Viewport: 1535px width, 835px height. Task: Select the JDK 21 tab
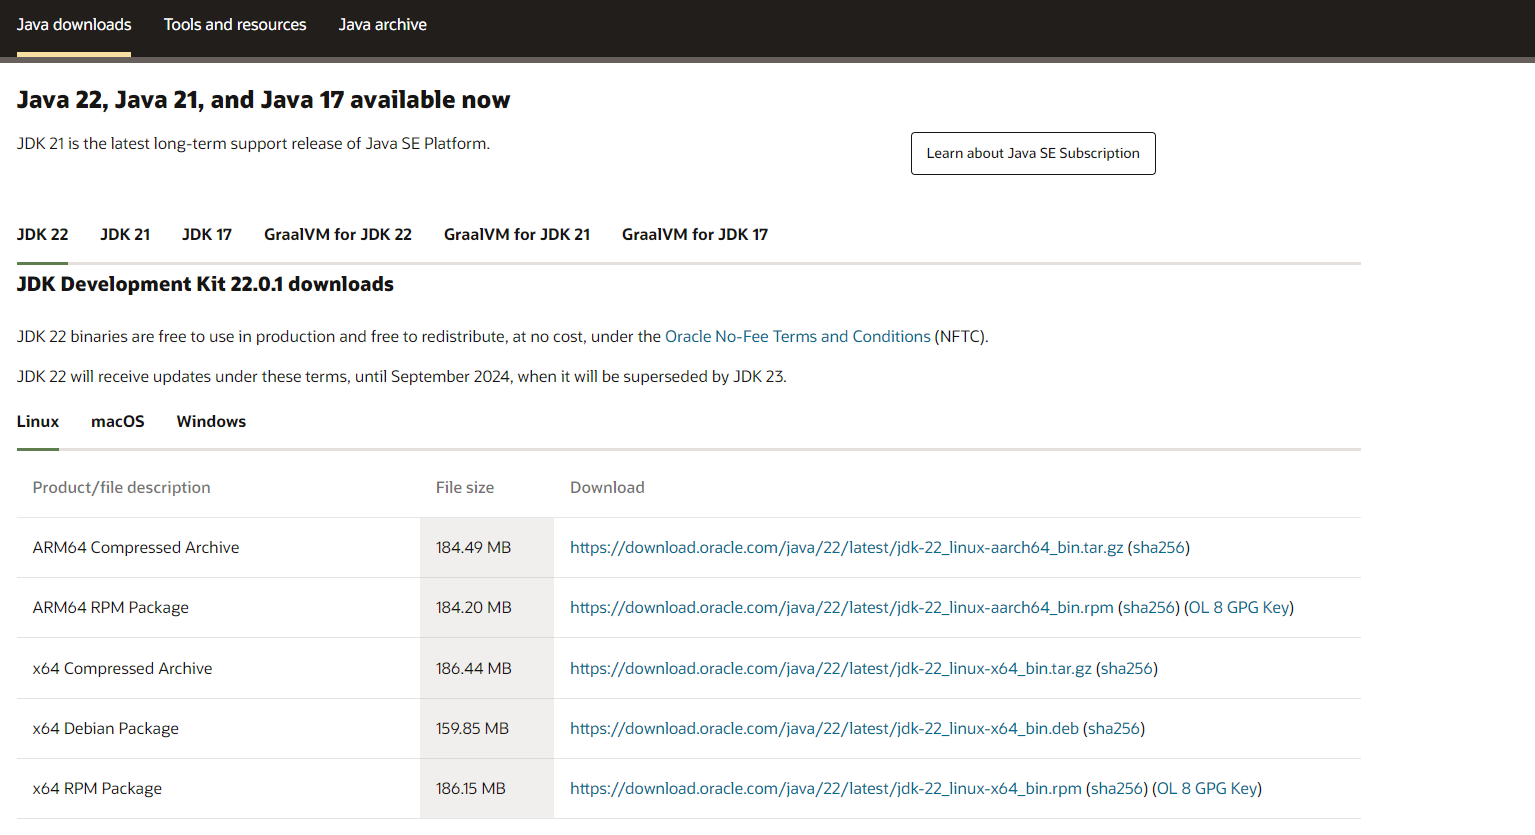pos(125,234)
